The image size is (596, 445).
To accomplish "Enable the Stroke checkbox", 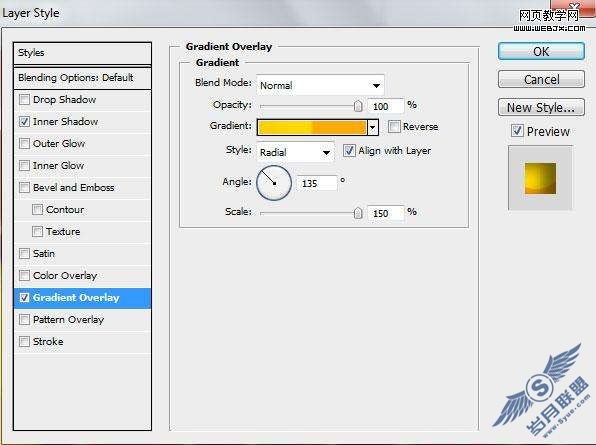I will click(24, 342).
